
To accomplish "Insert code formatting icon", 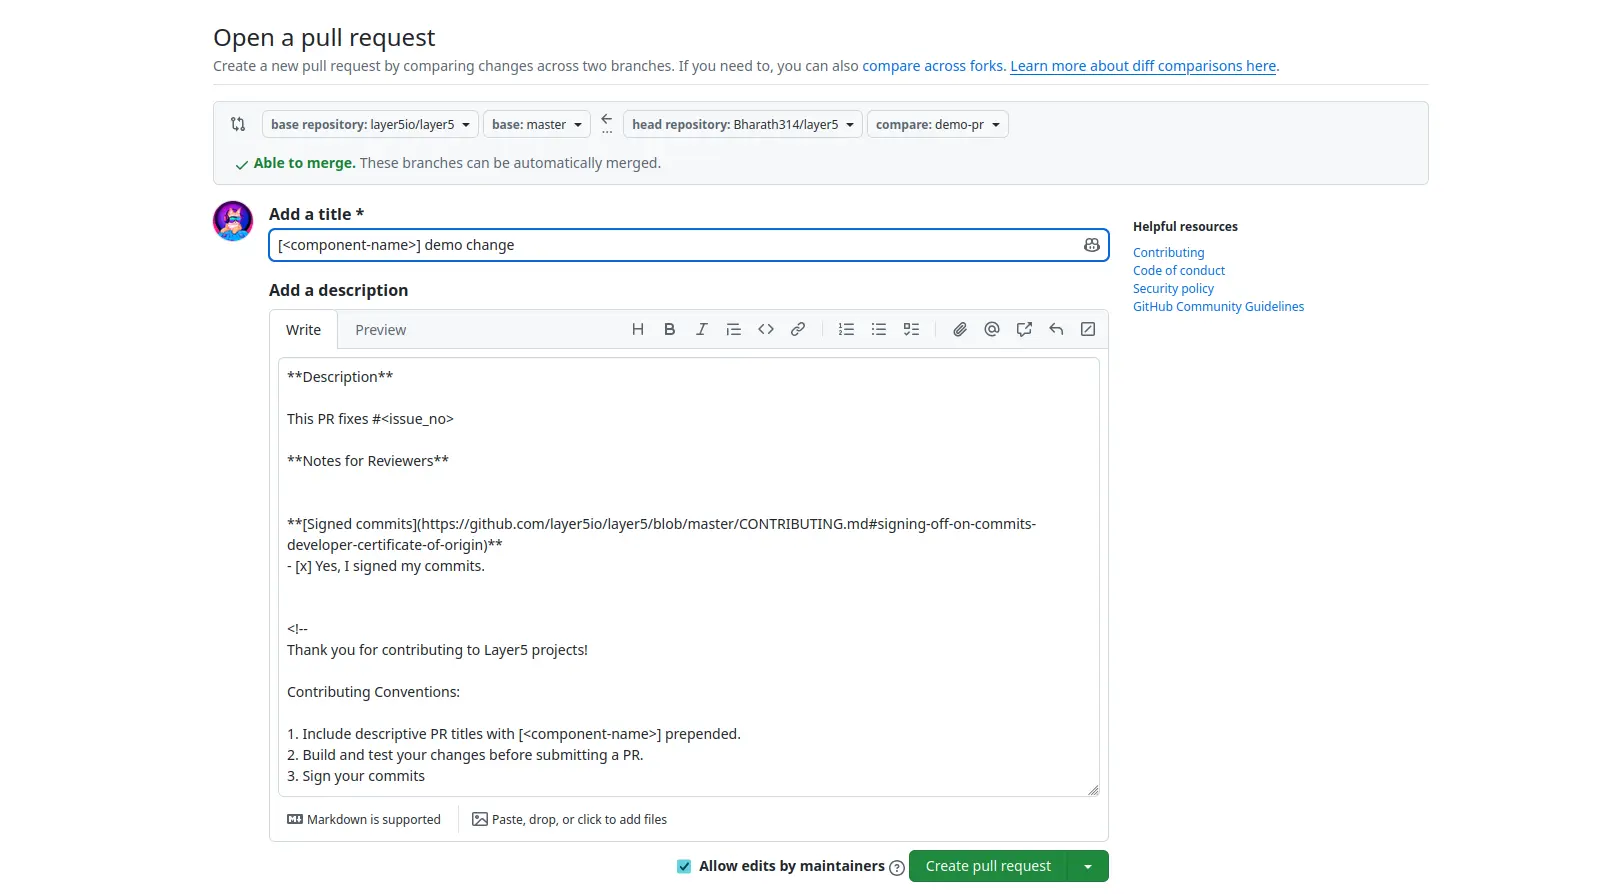I will (765, 329).
